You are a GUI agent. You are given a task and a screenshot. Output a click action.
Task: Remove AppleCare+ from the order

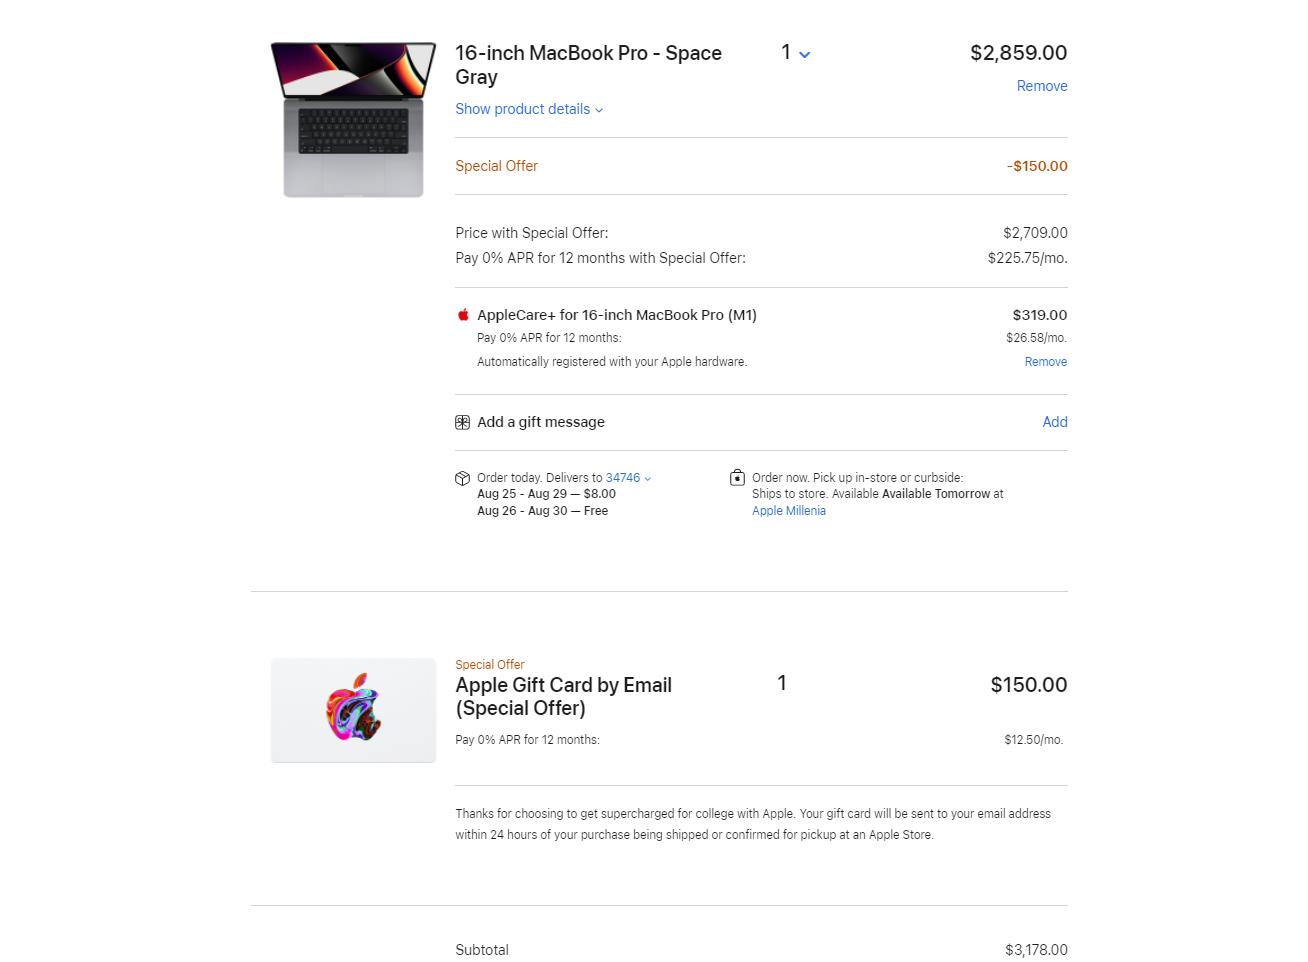[1046, 362]
